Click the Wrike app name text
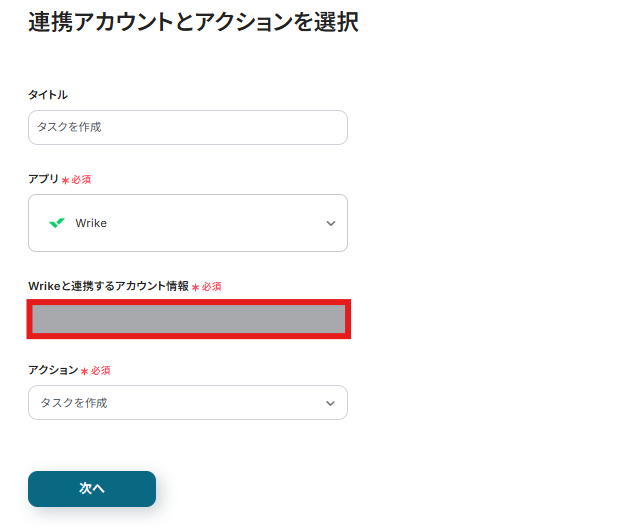The width and height of the screenshot is (624, 526). (x=91, y=223)
